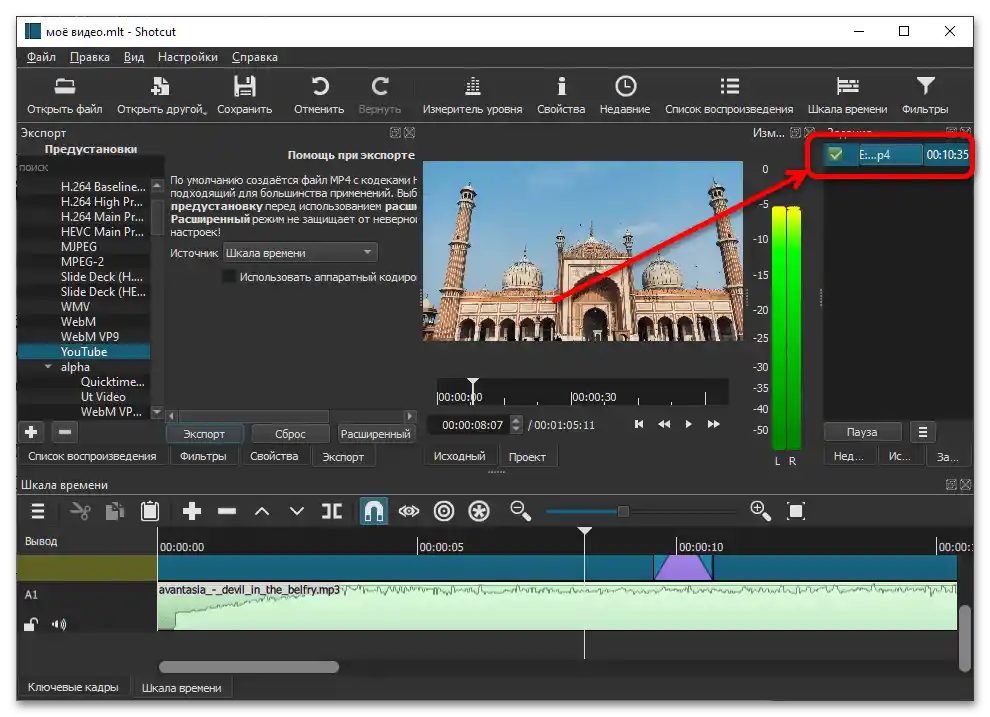Remove the selected export preset

pyautogui.click(x=64, y=432)
